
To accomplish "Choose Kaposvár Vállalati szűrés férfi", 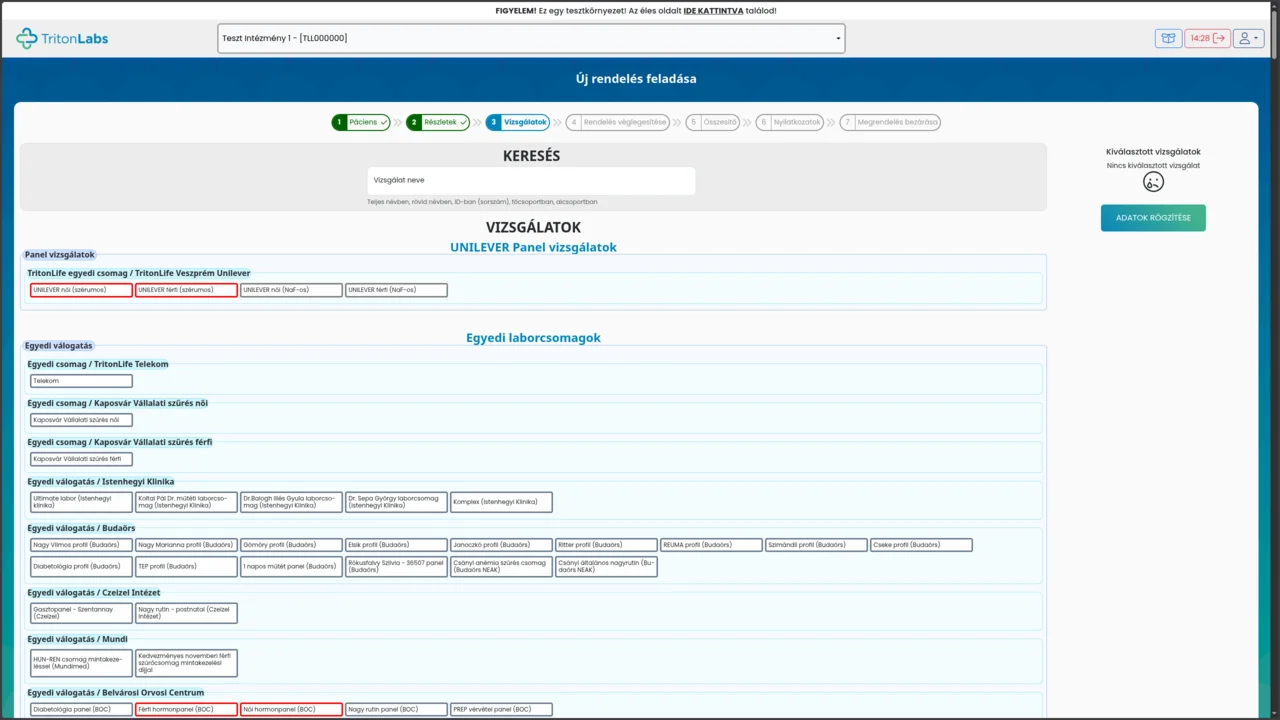I will [x=81, y=459].
